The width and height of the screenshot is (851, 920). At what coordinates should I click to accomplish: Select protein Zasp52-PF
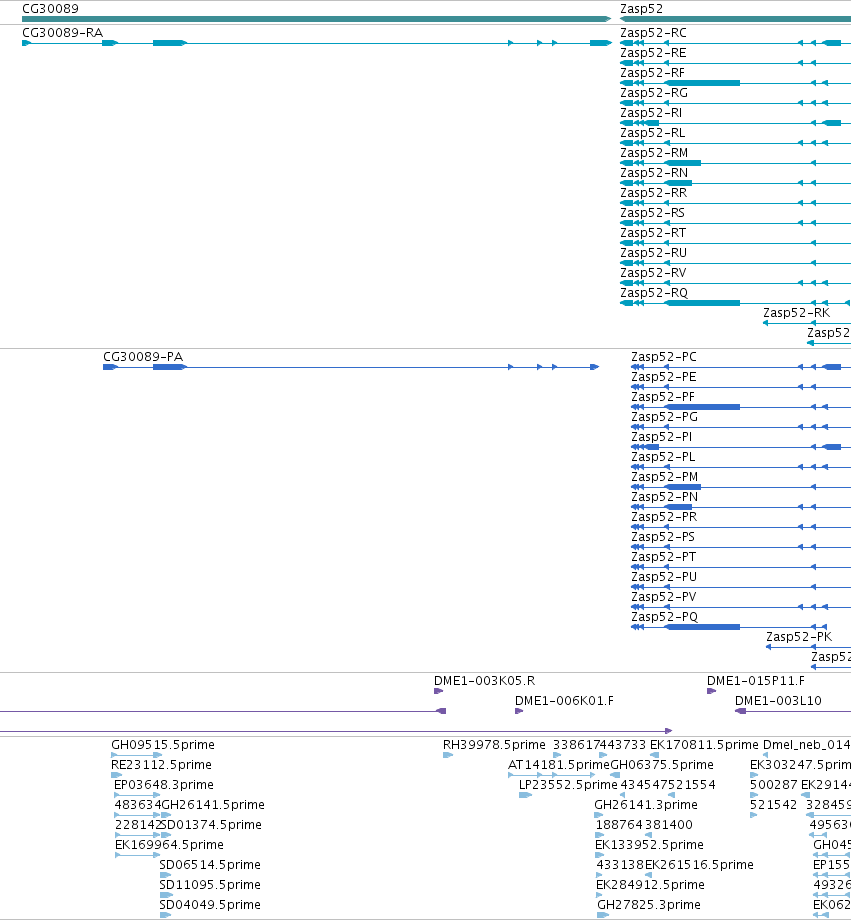(x=663, y=397)
